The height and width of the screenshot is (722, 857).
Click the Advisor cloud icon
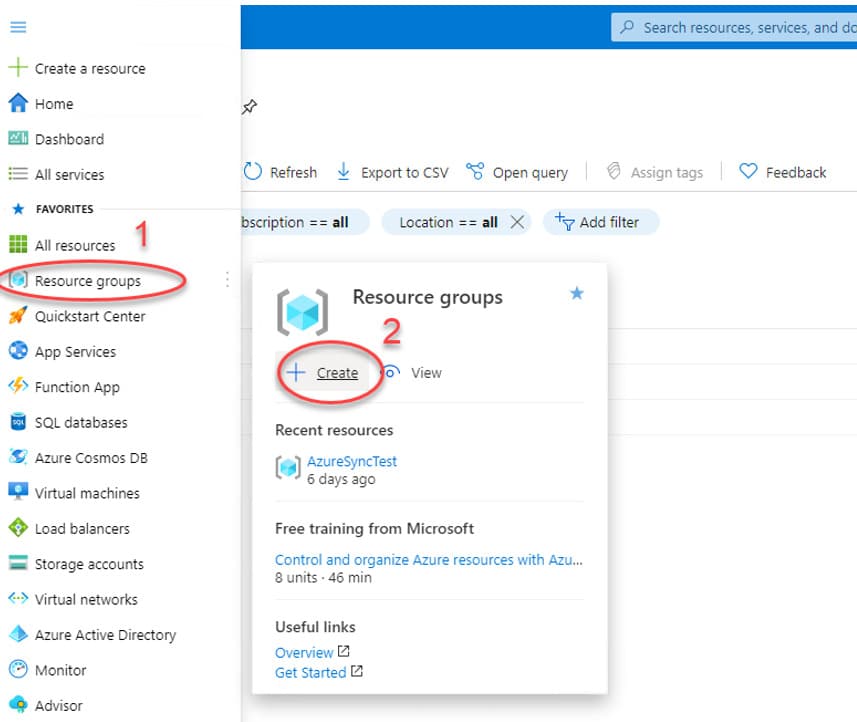18,705
